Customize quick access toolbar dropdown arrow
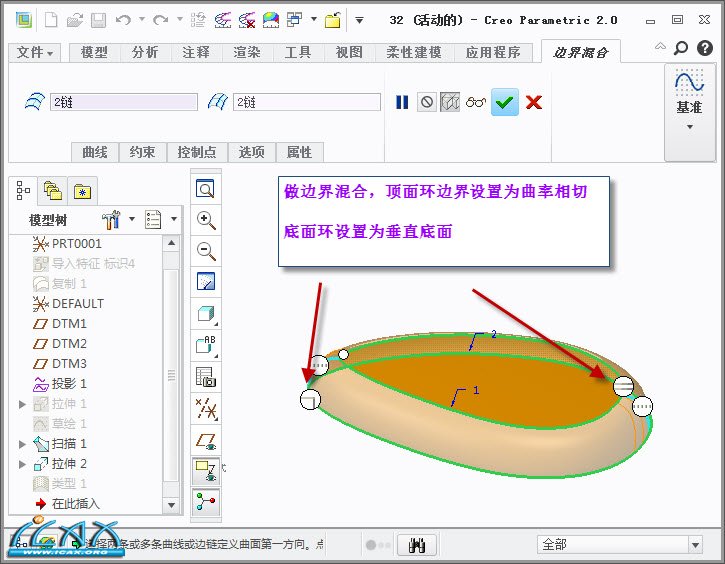Image resolution: width=725 pixels, height=564 pixels. point(359,20)
